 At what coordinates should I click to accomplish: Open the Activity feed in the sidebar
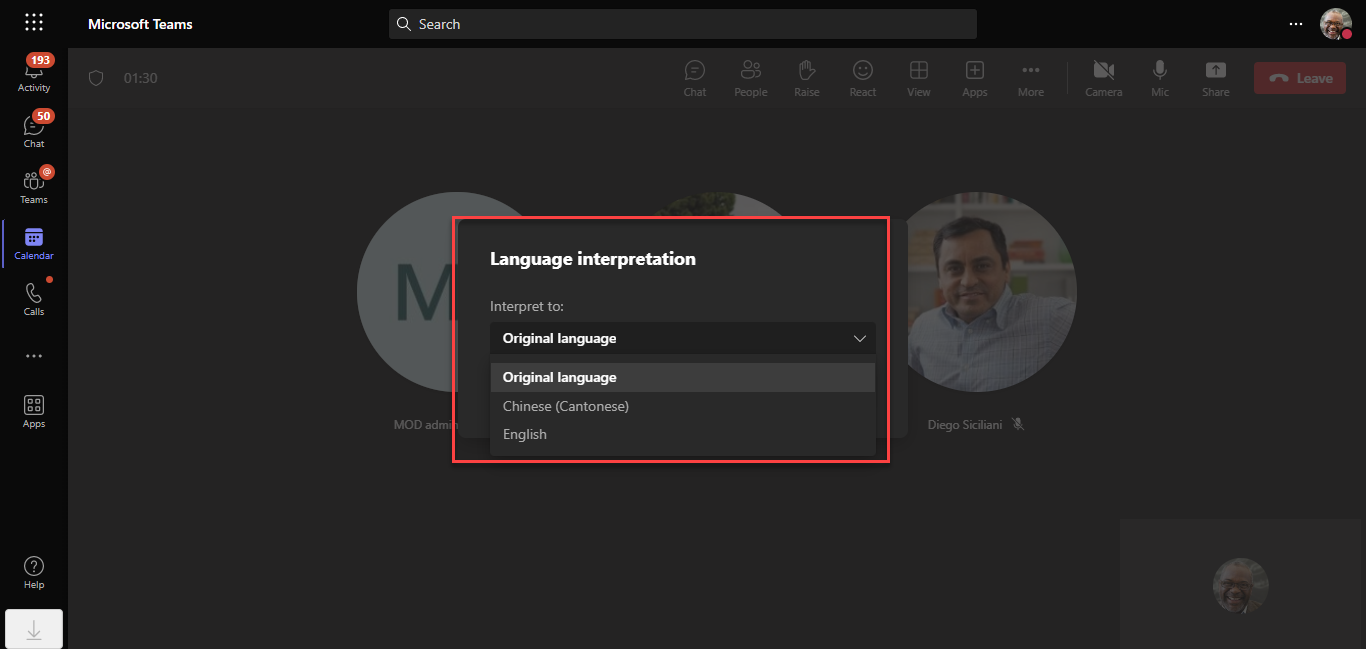[33, 70]
